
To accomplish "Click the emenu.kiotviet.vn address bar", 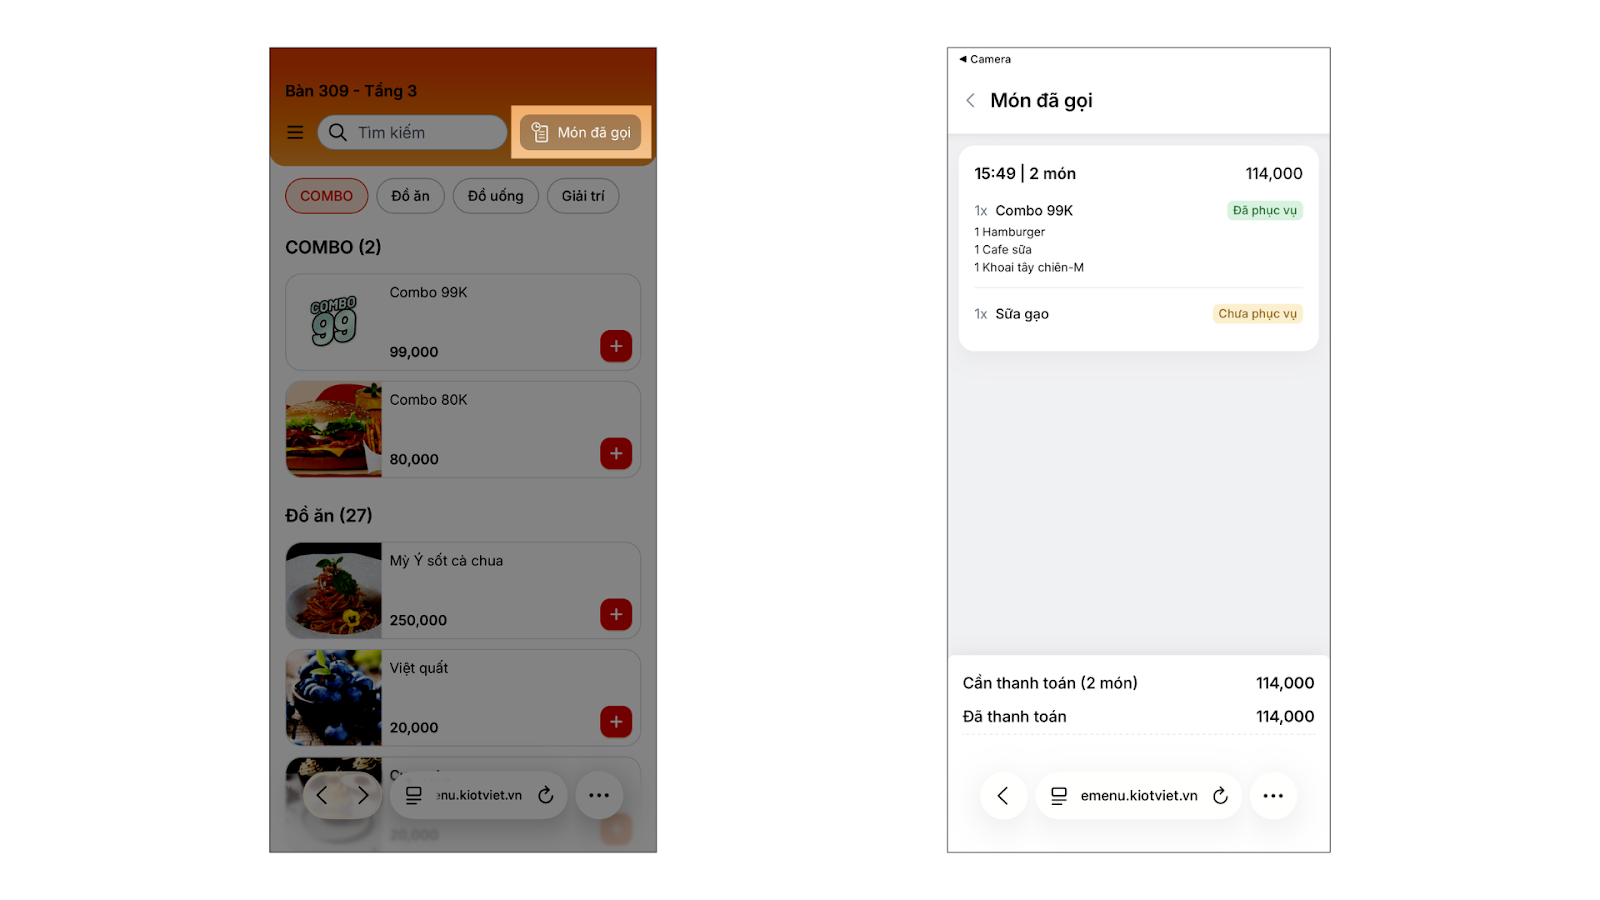I will tap(1139, 795).
